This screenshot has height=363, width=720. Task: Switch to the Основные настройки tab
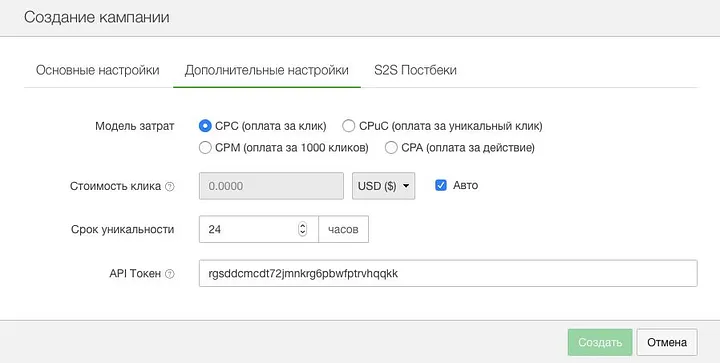tap(98, 70)
